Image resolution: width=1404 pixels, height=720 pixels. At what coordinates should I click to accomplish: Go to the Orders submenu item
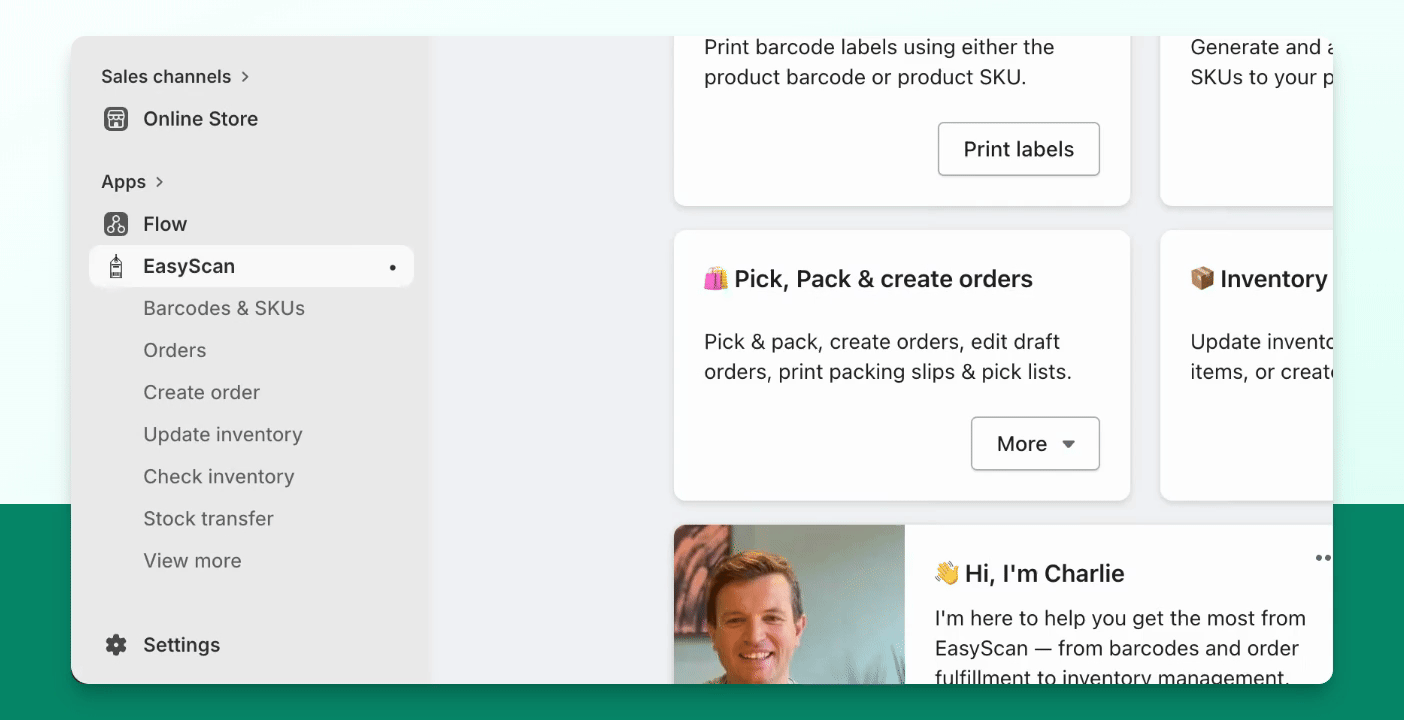[x=175, y=350]
